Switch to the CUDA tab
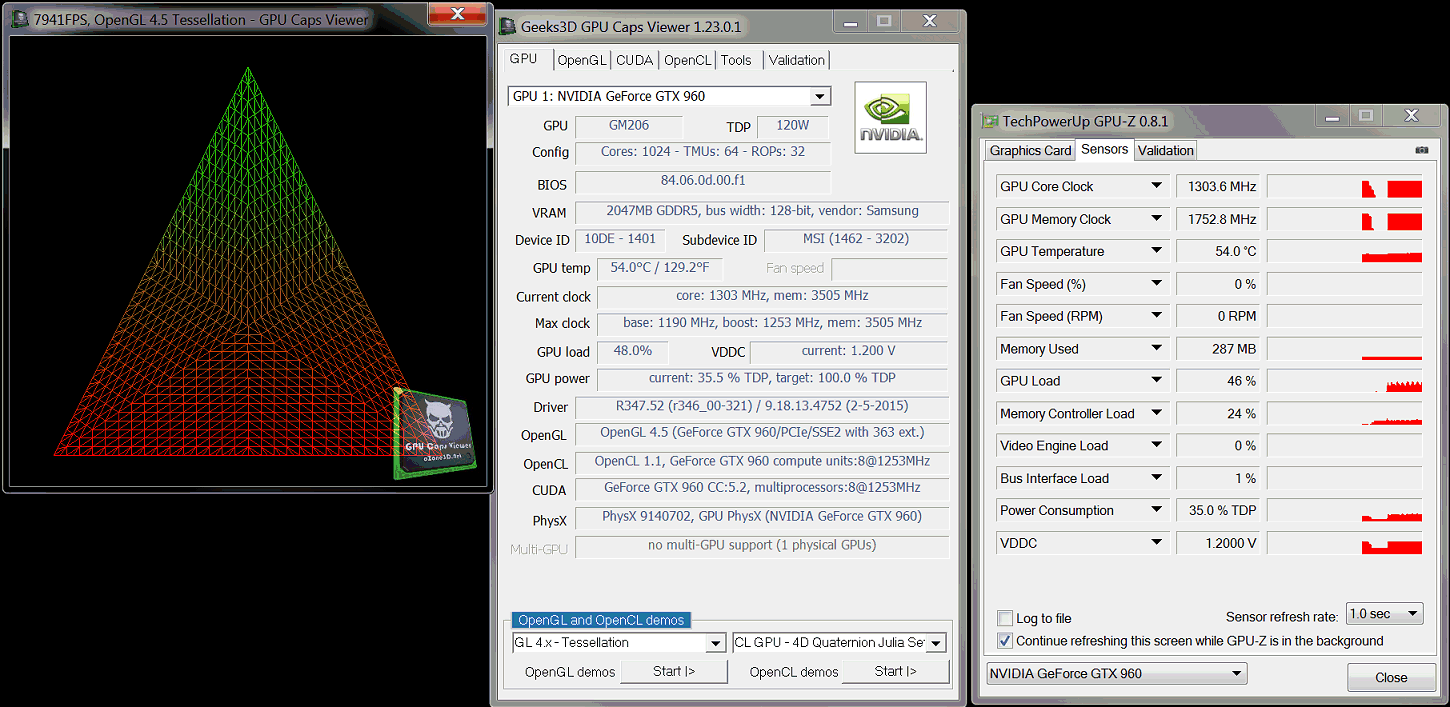1450x707 pixels. point(634,60)
